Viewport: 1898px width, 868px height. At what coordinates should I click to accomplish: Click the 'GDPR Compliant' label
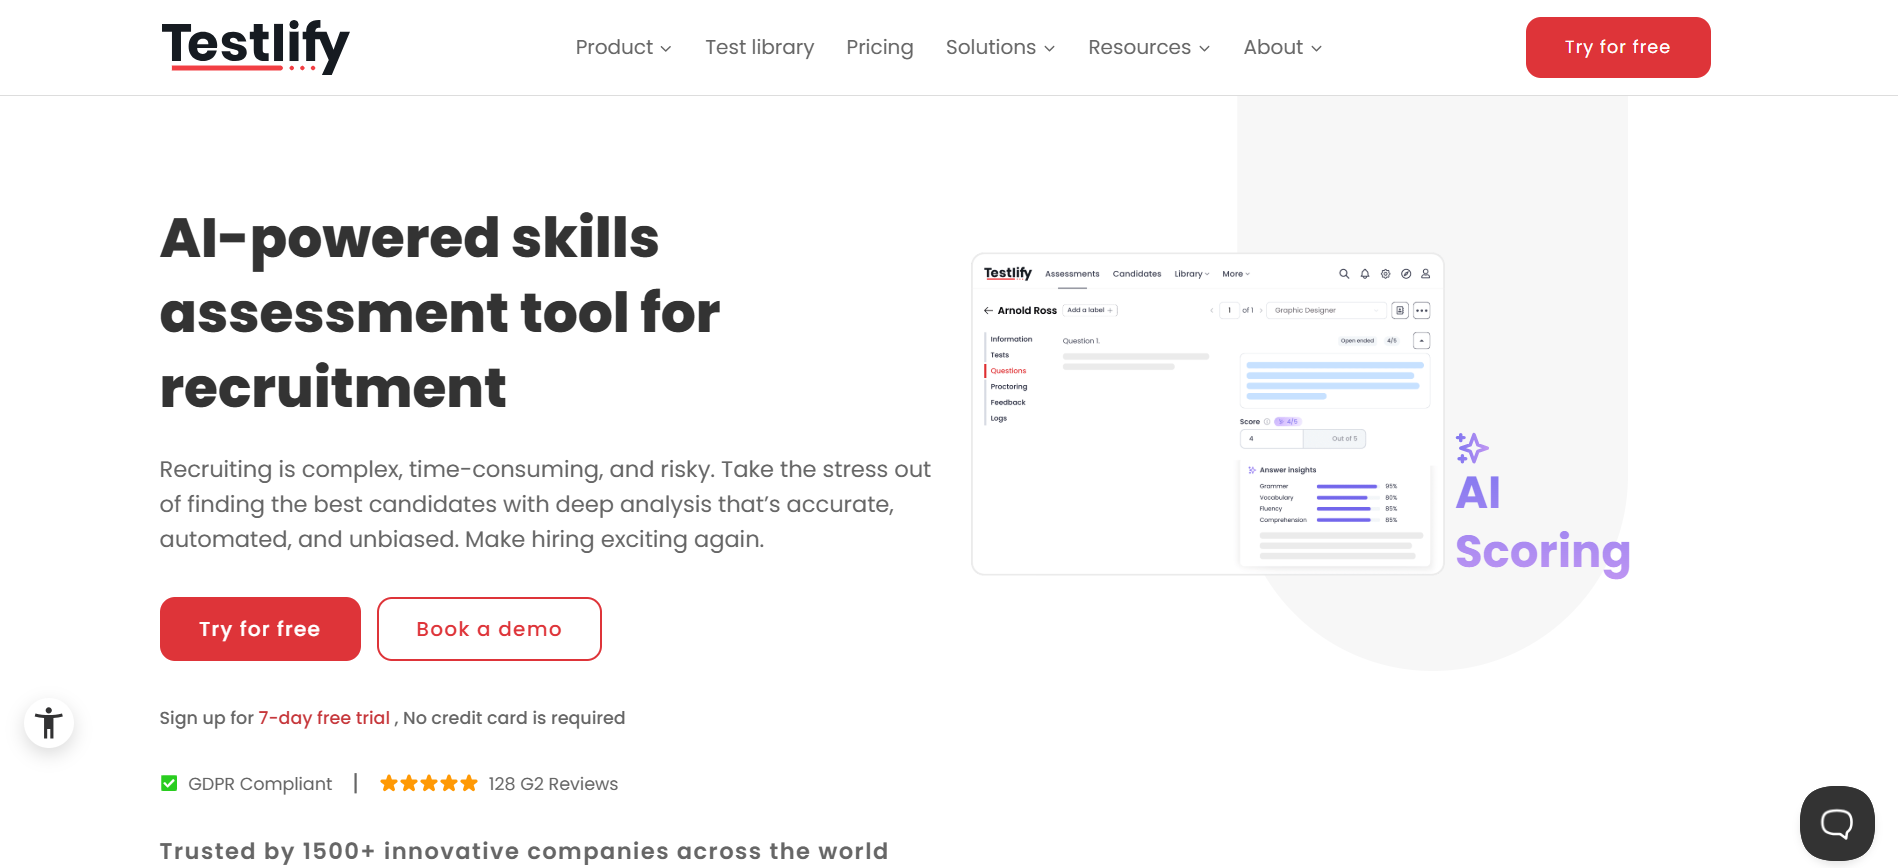pos(260,784)
